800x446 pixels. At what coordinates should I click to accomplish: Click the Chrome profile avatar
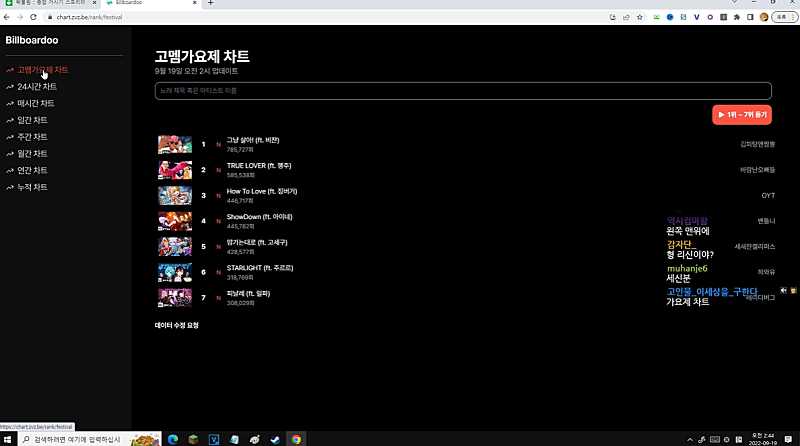764,17
